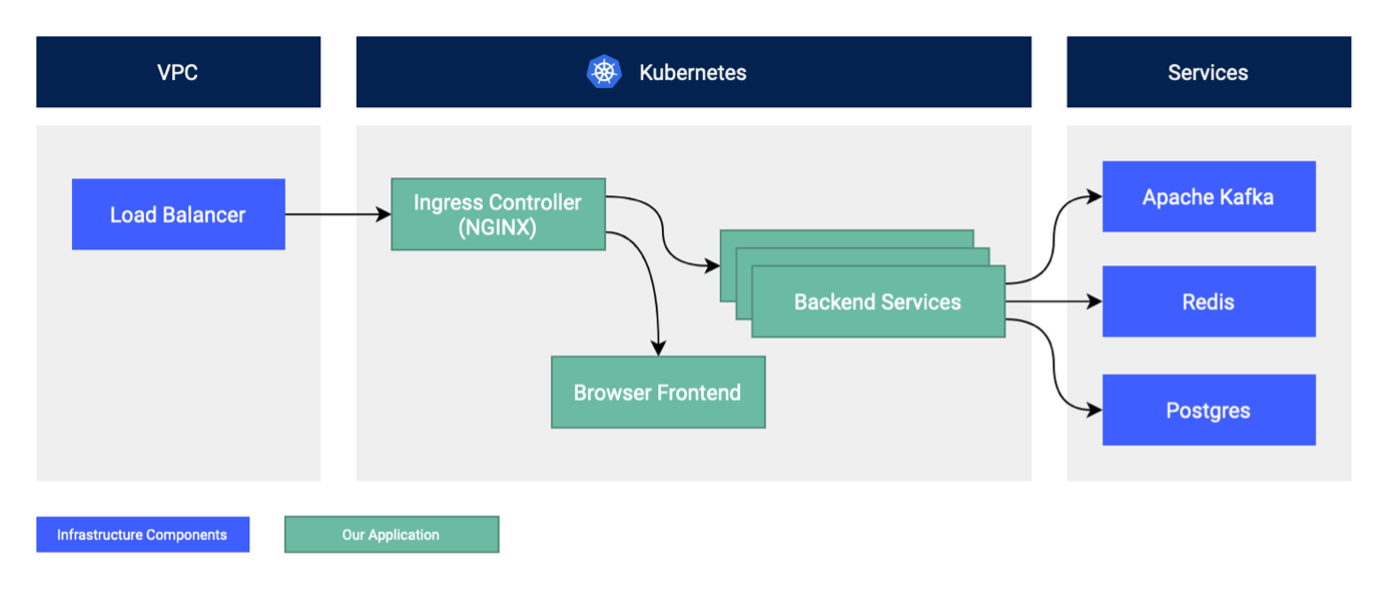Screen dimensions: 1390x592
Task: Select the Services header label
Action: tap(1208, 72)
